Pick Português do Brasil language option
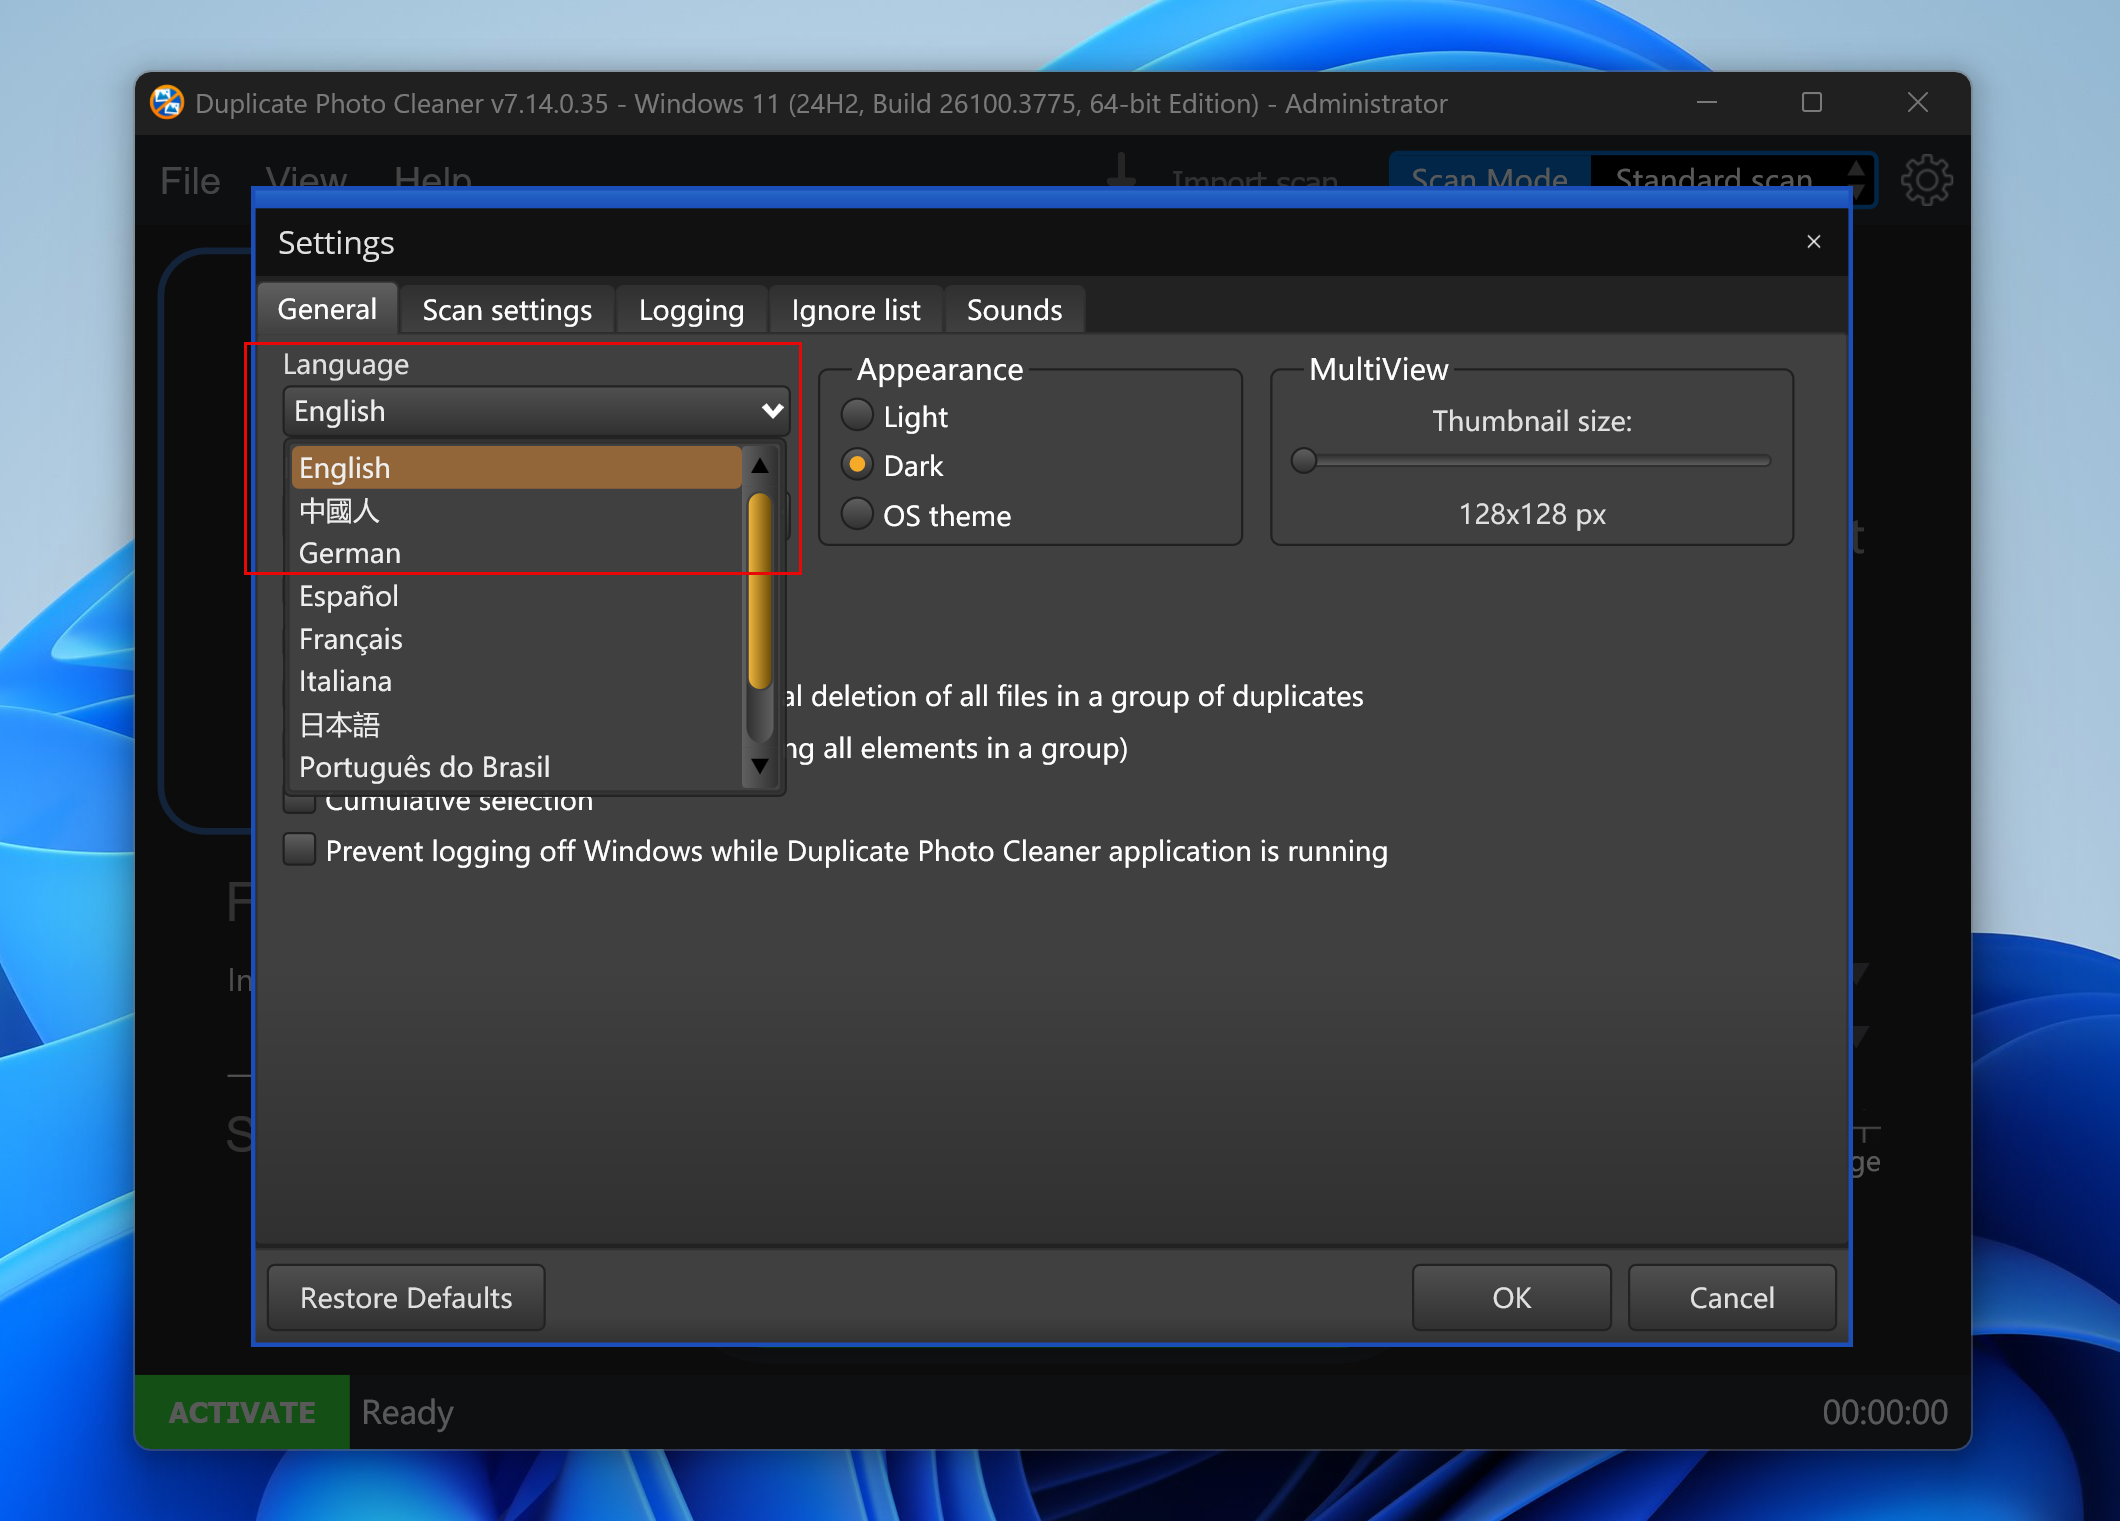Viewport: 2120px width, 1521px height. click(424, 767)
